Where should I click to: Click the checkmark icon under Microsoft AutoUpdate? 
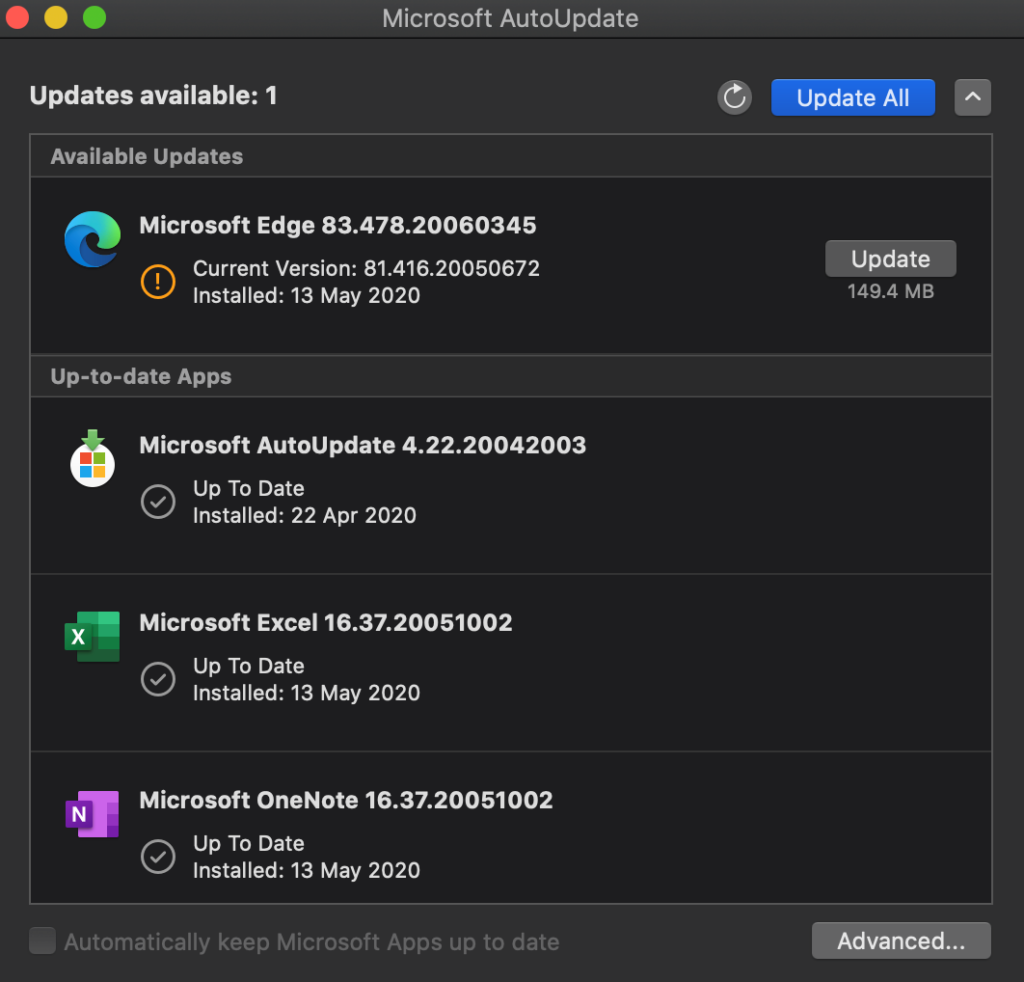(158, 501)
